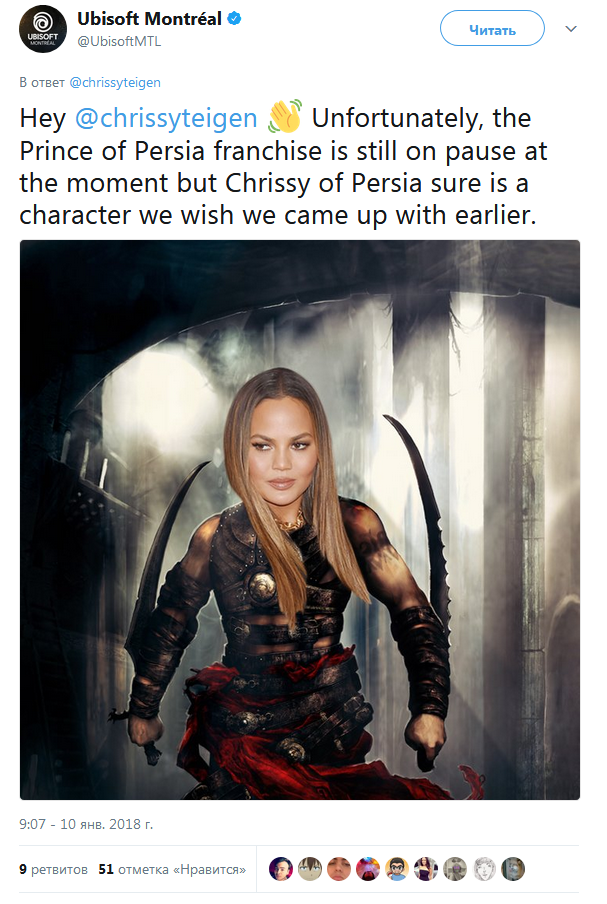Click the blue verified badge next to the name
The width and height of the screenshot is (607, 904).
pos(233,18)
